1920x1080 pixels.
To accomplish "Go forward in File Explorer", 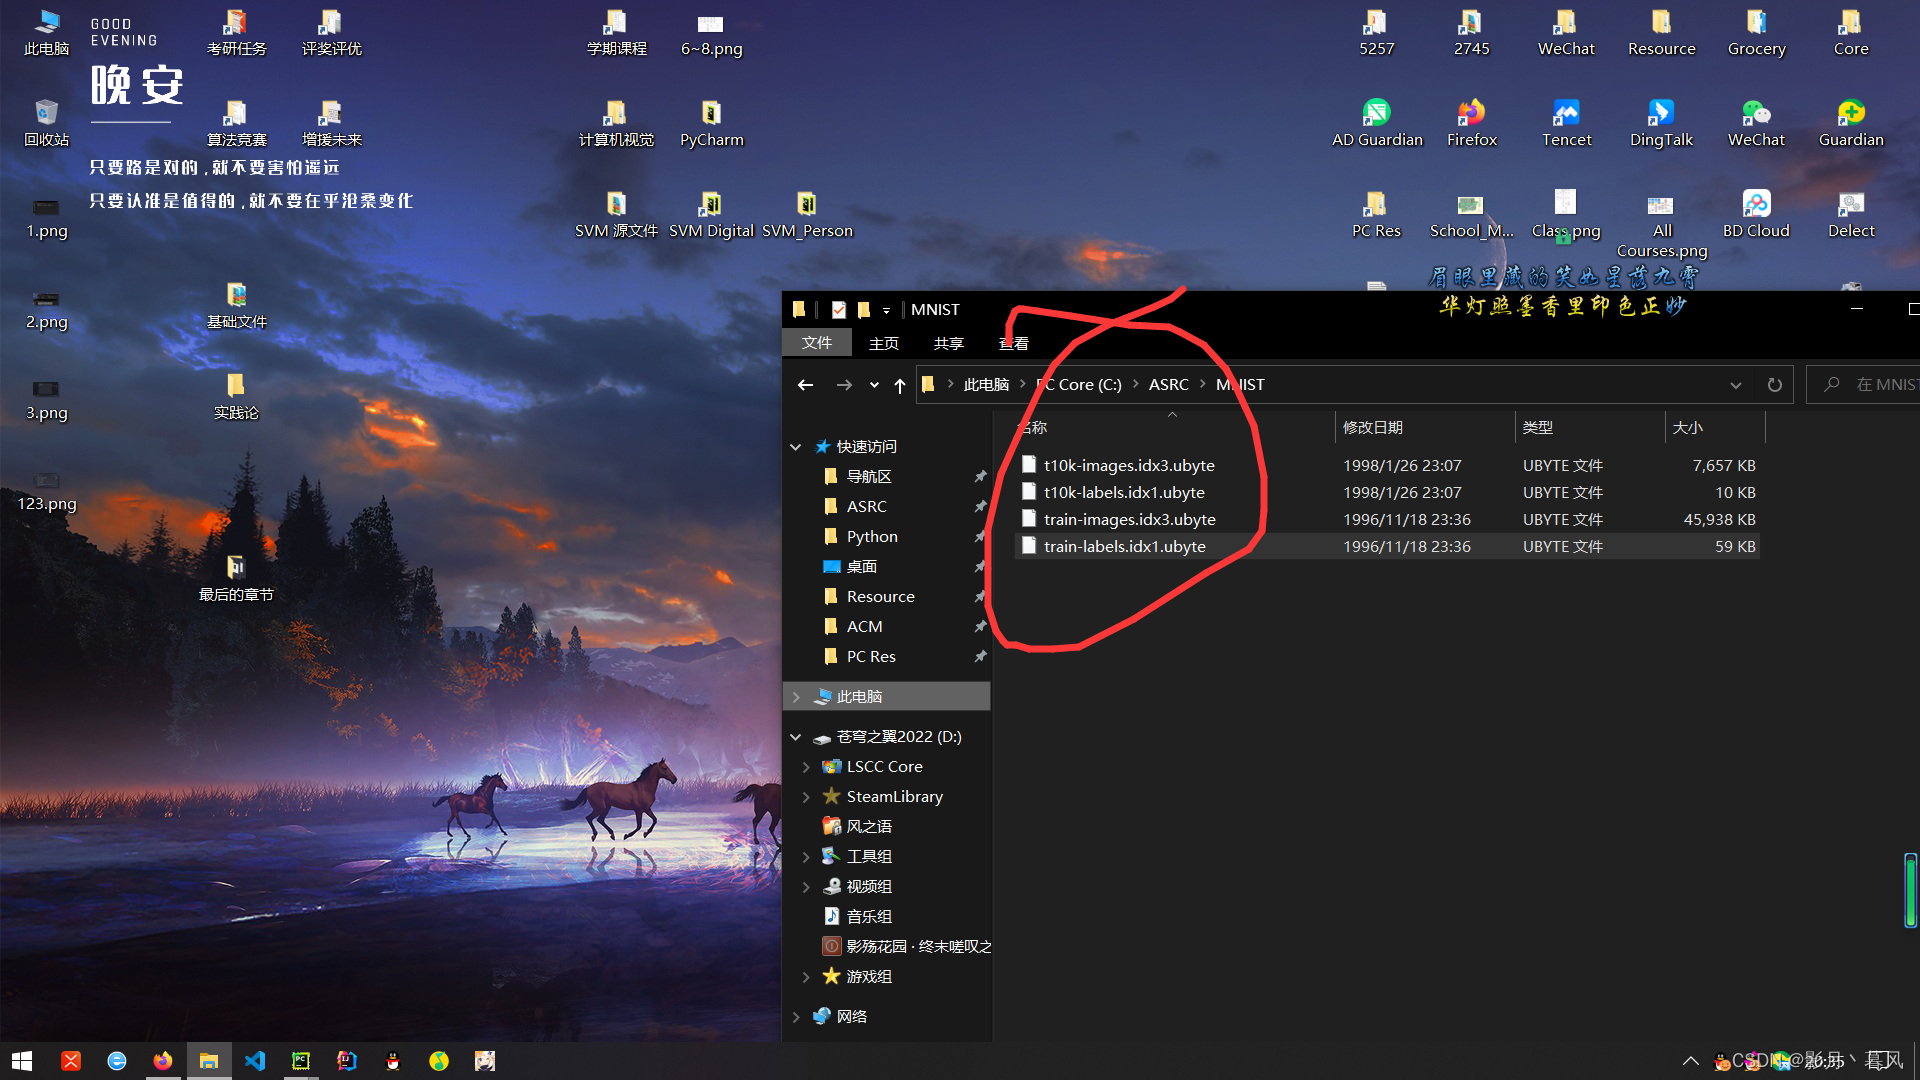I will [x=844, y=385].
